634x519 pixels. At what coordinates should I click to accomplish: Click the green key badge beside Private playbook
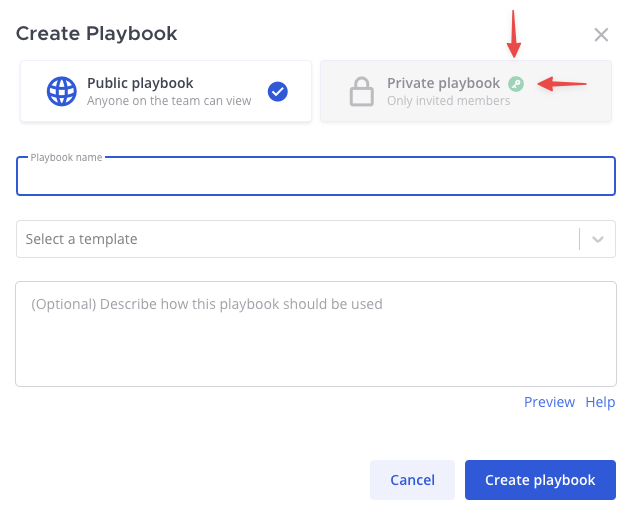[x=515, y=84]
